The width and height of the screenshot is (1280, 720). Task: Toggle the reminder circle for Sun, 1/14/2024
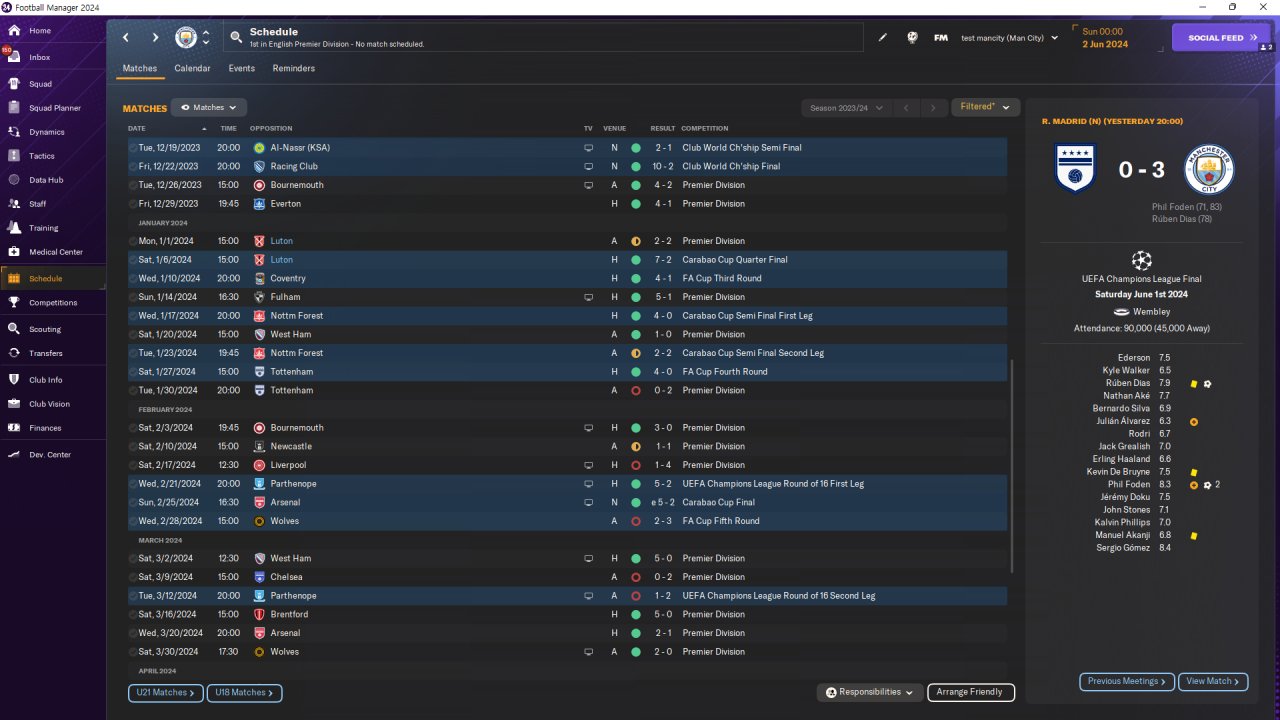133,297
